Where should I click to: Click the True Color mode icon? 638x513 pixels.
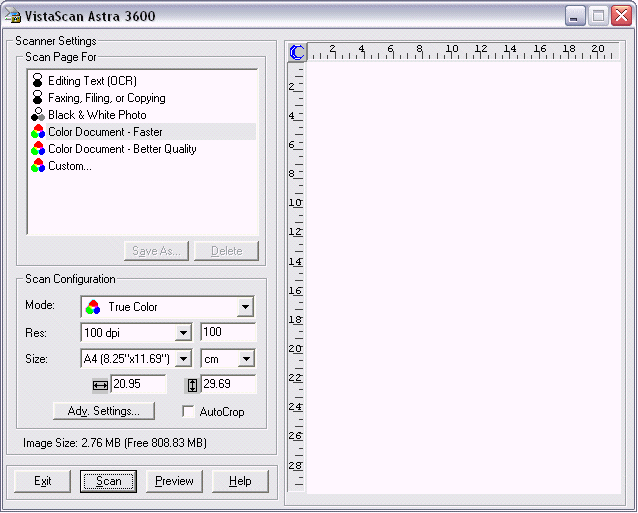(x=93, y=307)
